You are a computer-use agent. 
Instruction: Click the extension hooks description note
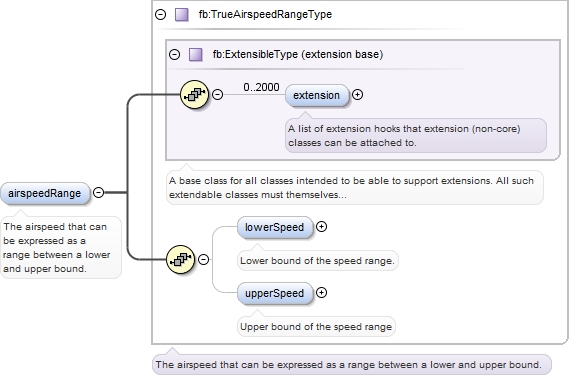point(416,136)
